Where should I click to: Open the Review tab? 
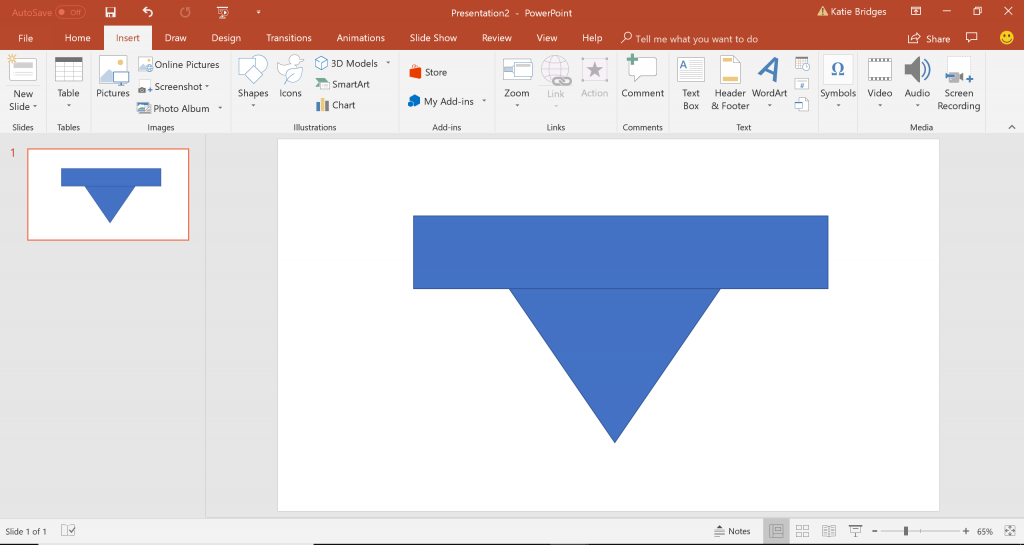pos(496,38)
